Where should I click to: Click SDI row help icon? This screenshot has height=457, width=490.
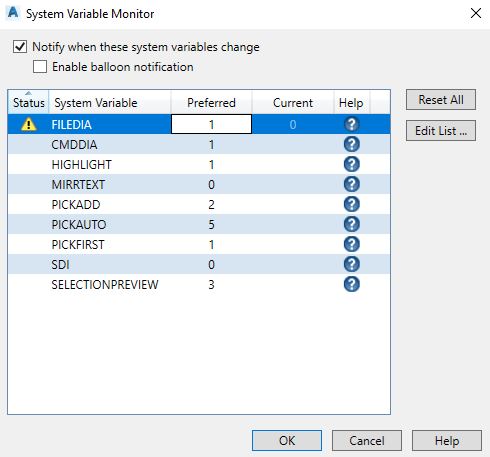(x=352, y=264)
